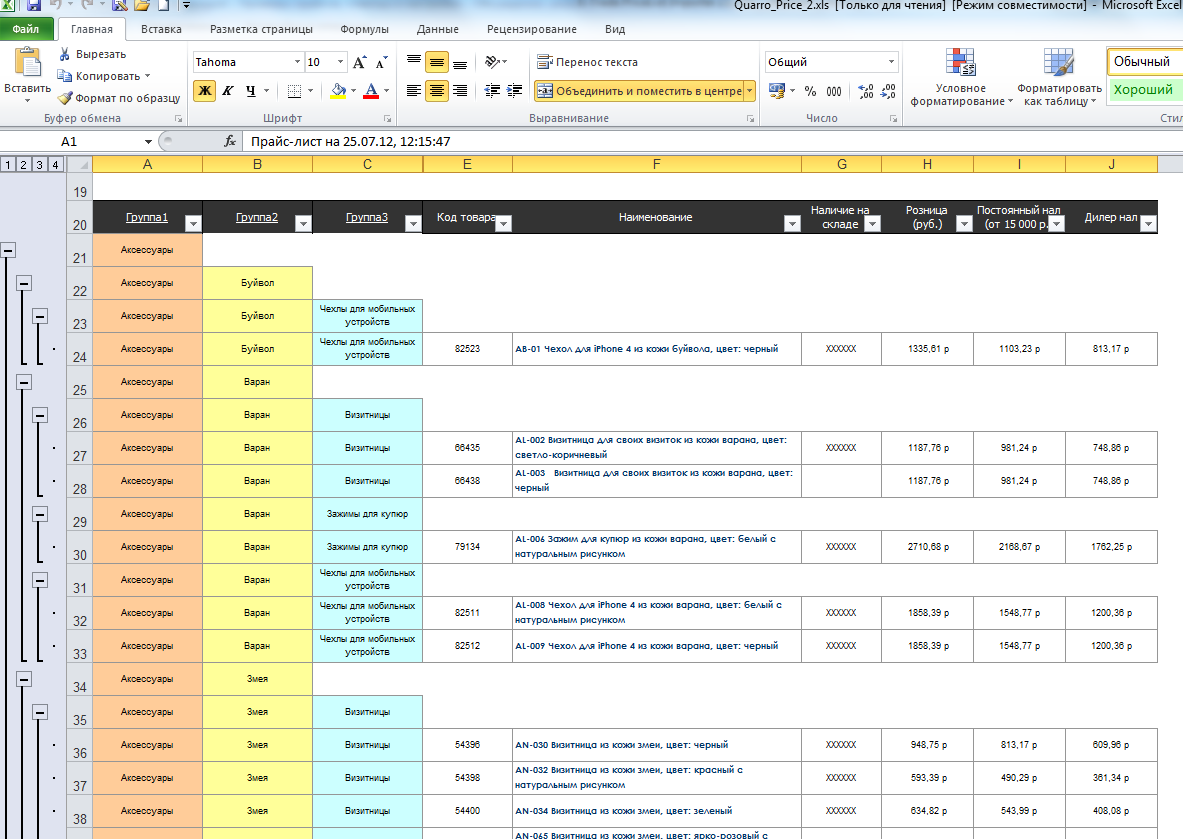Toggle middle vertical alignment
This screenshot has width=1183, height=839.
coord(437,62)
